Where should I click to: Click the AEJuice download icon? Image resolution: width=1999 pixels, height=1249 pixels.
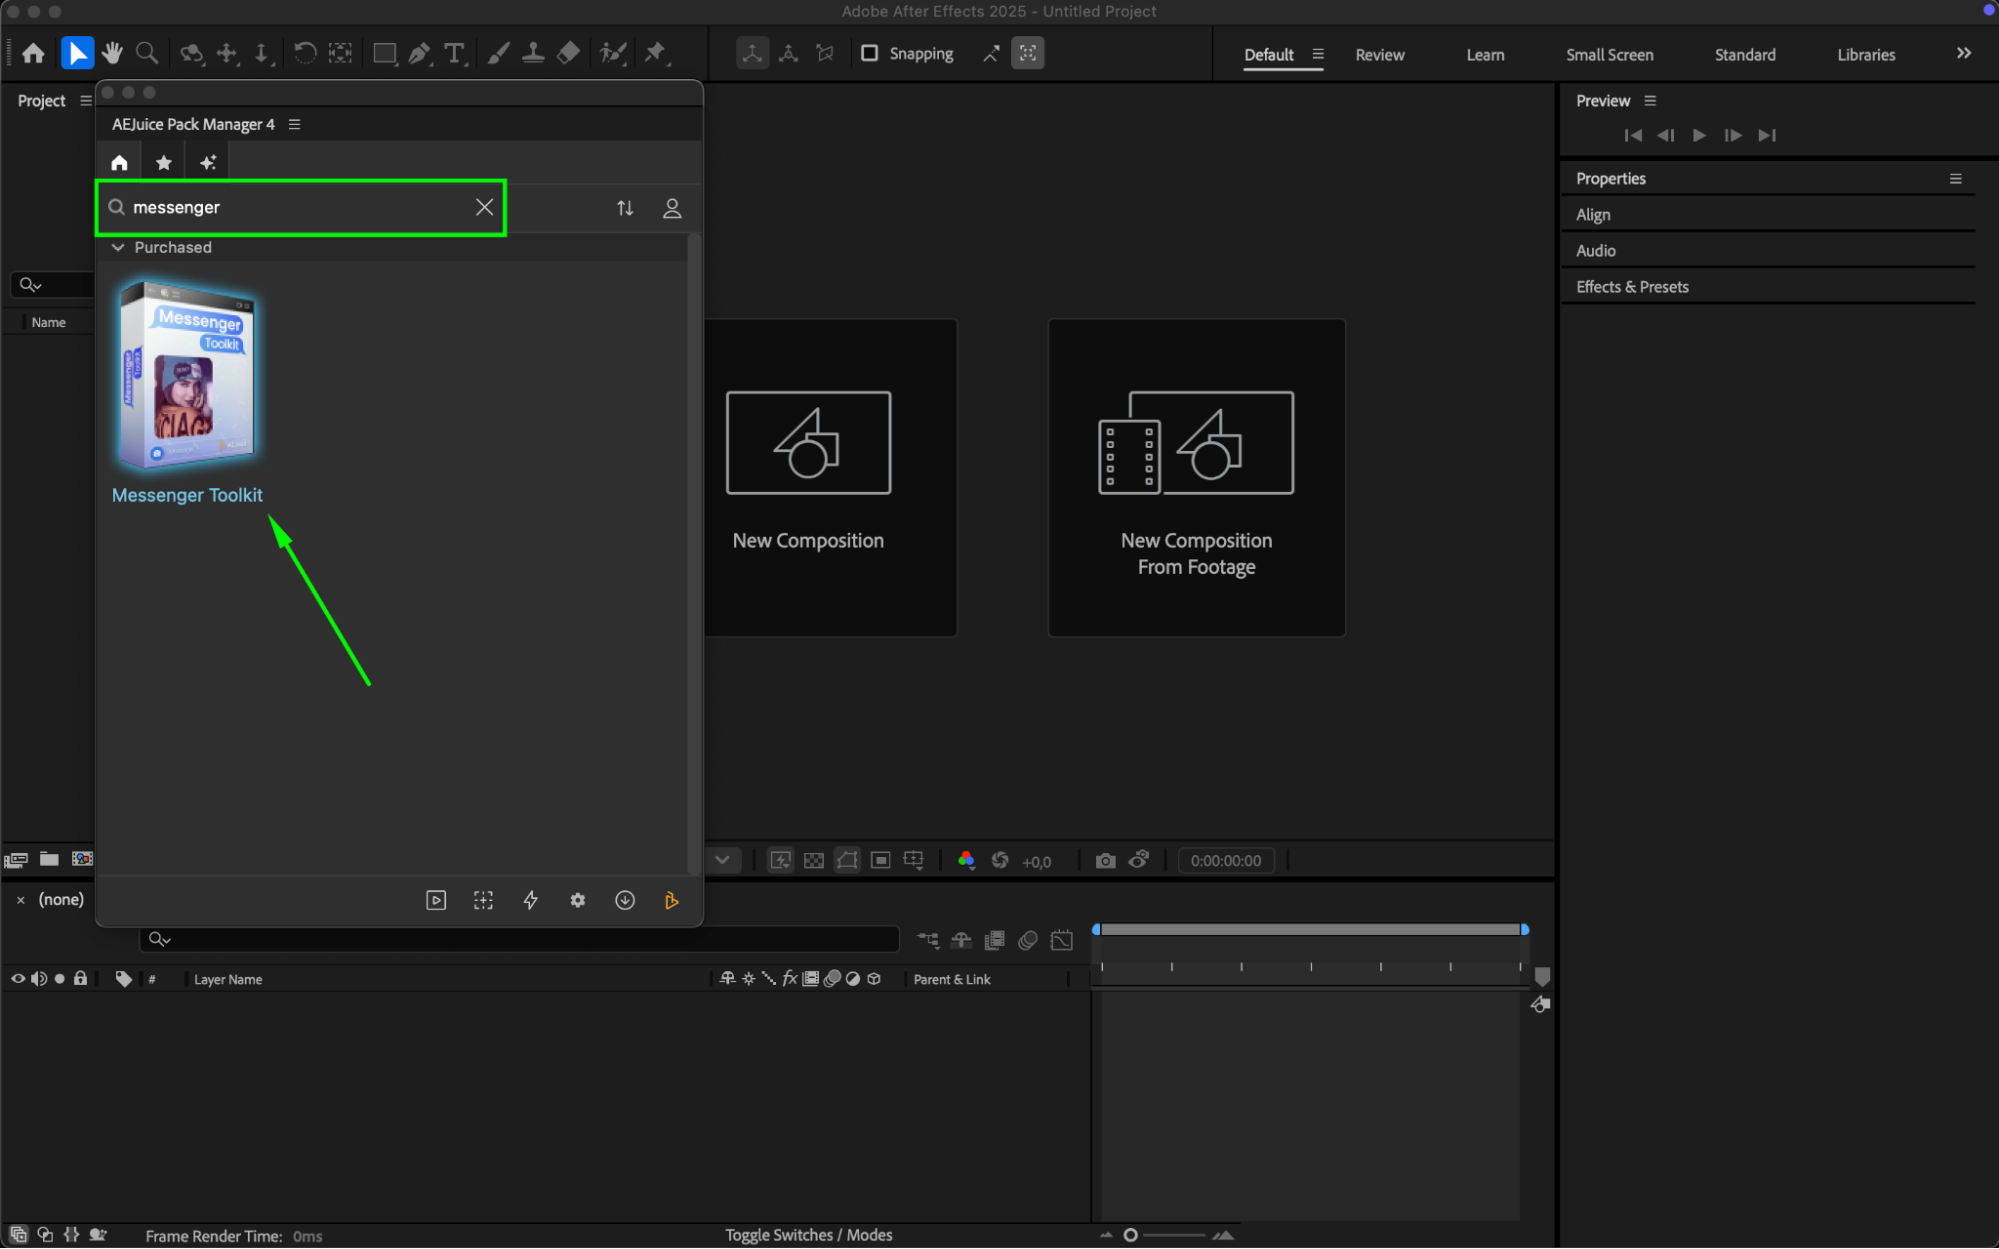pos(625,900)
